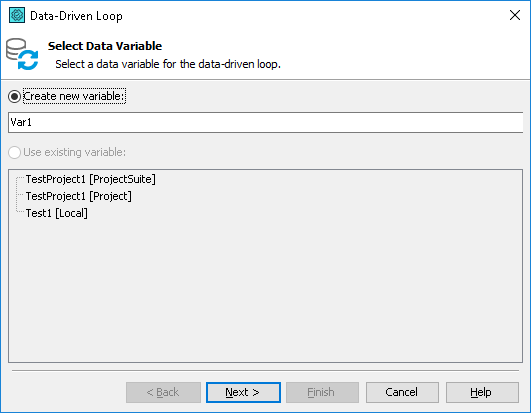Screen dimensions: 531x413
Task: Click the Finish button
Action: (x=322, y=392)
